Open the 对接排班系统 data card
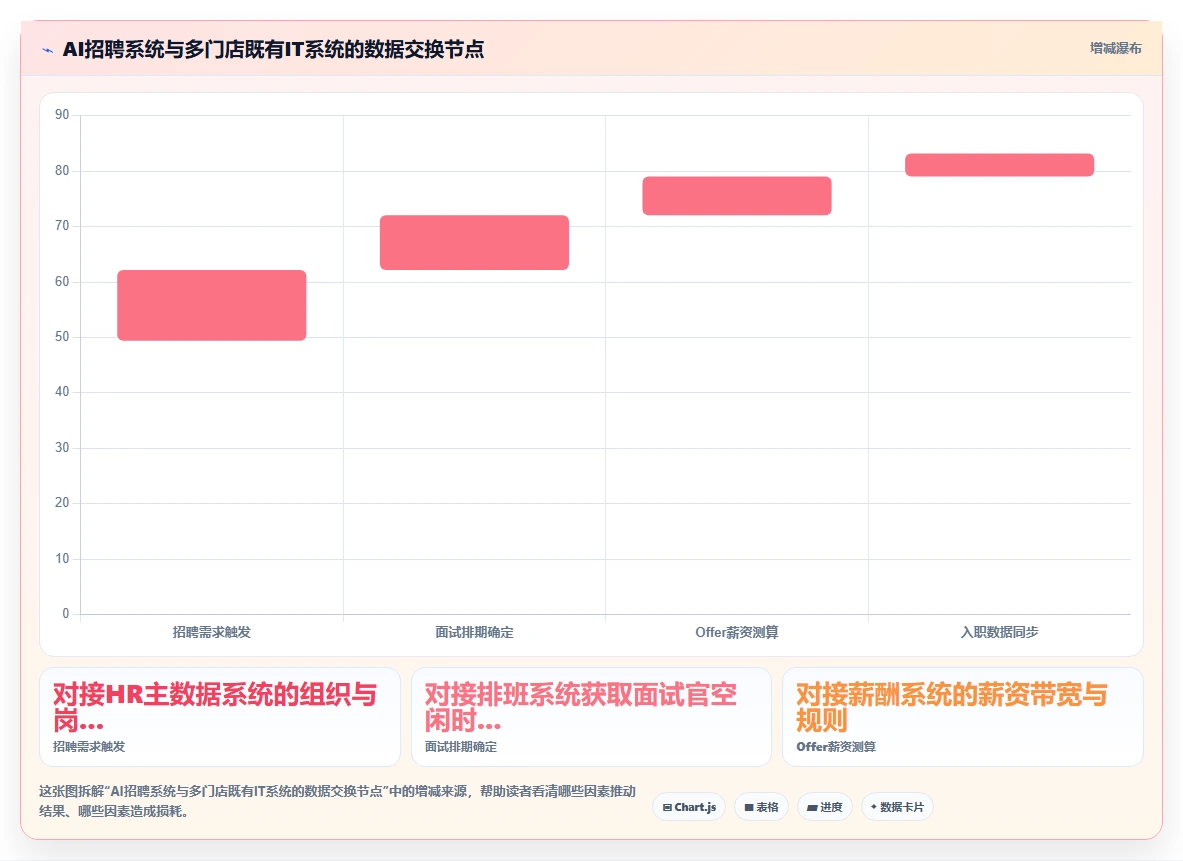 point(591,716)
